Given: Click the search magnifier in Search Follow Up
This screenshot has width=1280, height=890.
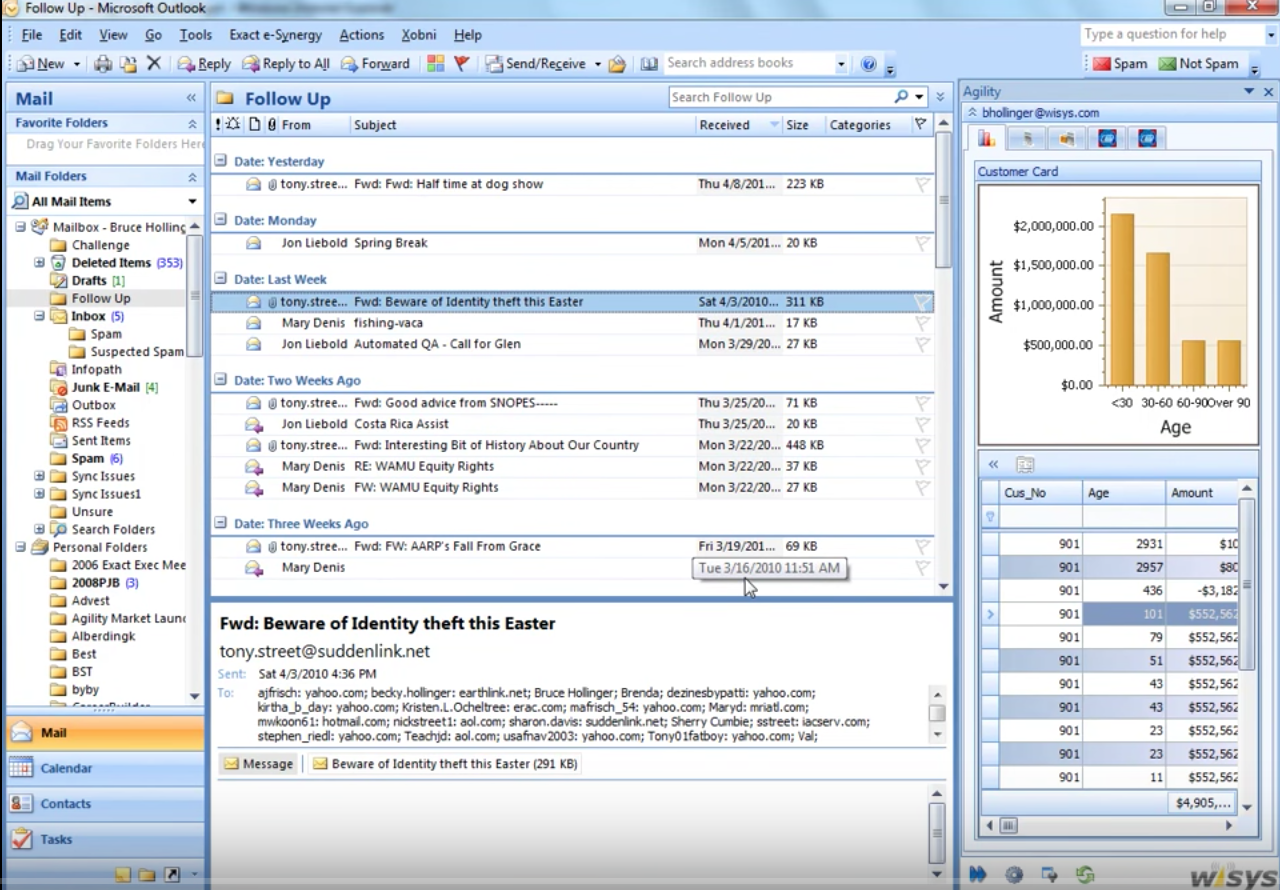Looking at the screenshot, I should click(902, 97).
